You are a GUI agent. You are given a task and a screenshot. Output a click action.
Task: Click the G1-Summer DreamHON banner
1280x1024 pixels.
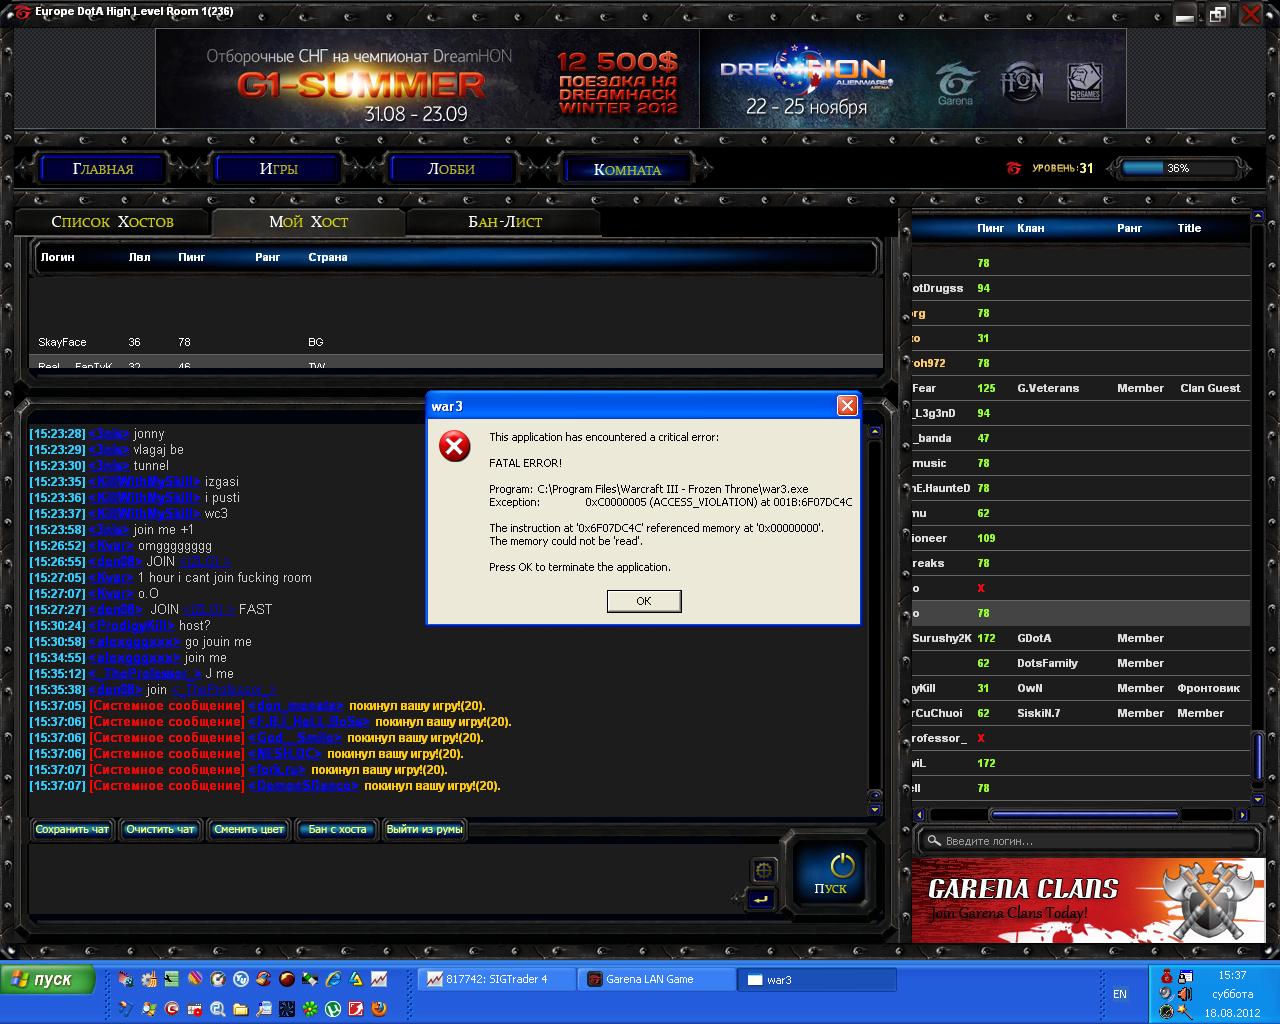[428, 78]
